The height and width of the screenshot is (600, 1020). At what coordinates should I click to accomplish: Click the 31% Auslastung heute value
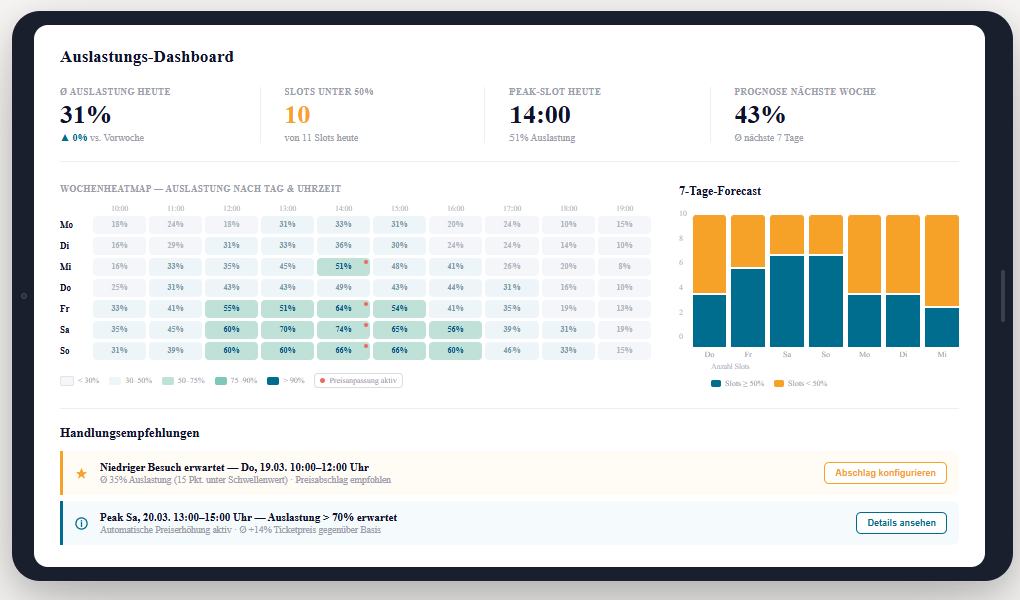(x=85, y=115)
